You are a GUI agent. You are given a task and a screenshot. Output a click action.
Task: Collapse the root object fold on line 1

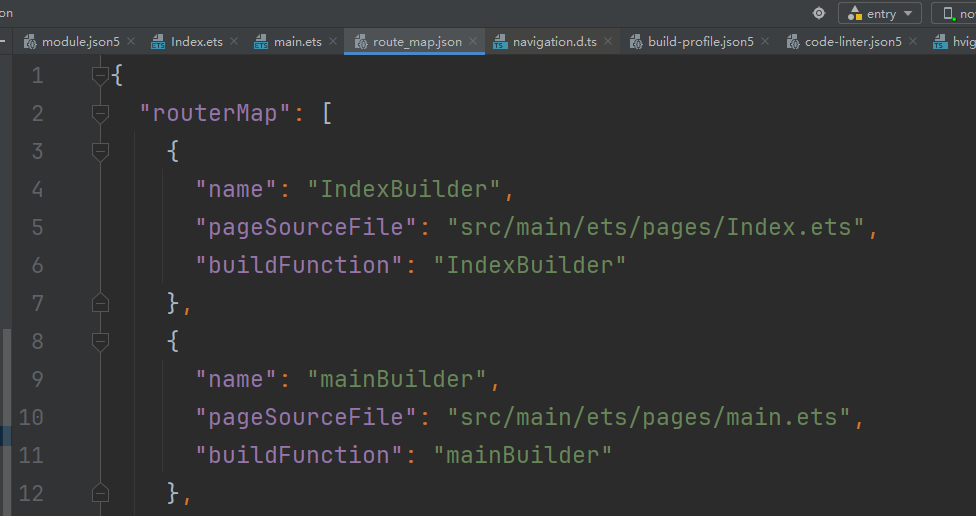(x=100, y=75)
